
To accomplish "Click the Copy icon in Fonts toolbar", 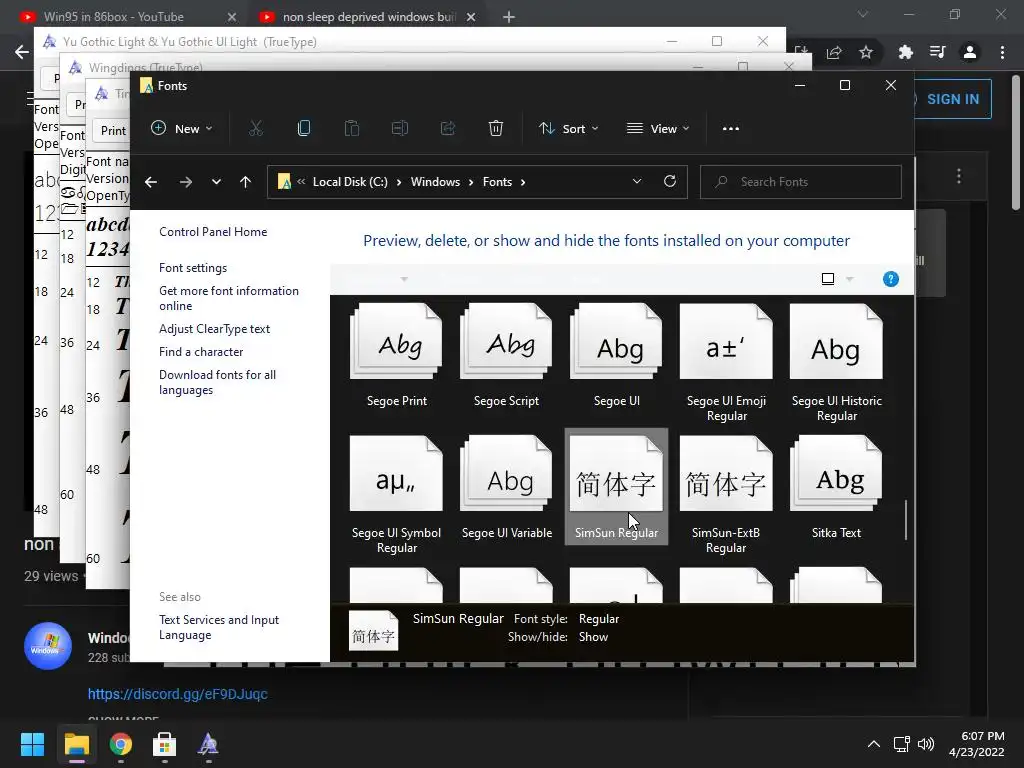I will click(x=304, y=129).
